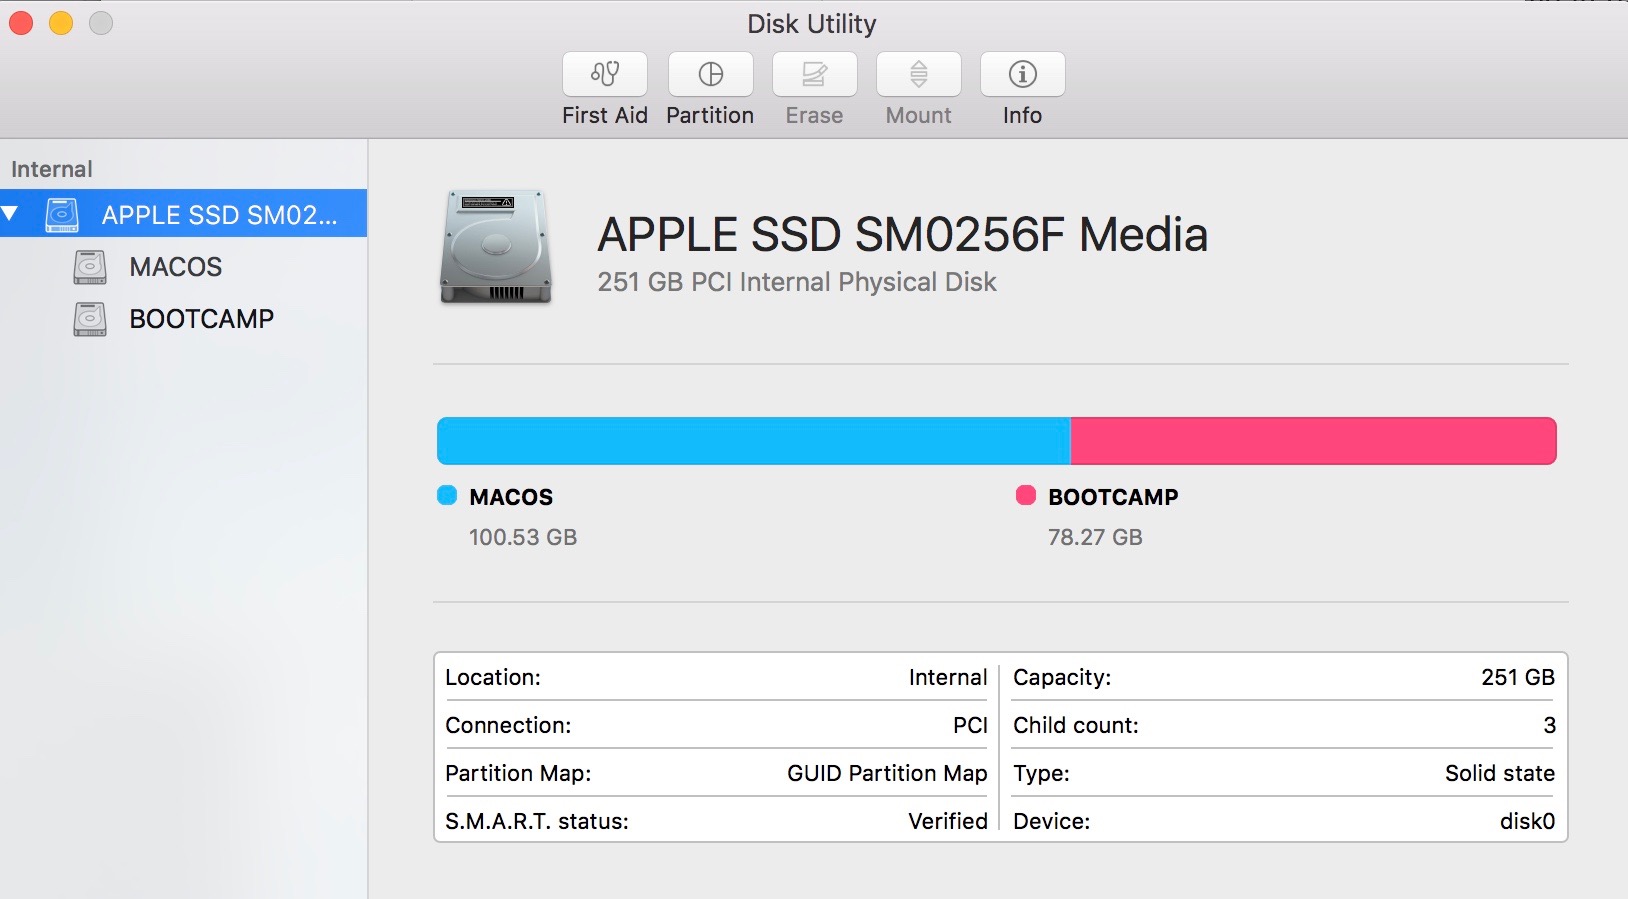Click the blue MACOS partition bar segment

click(753, 441)
